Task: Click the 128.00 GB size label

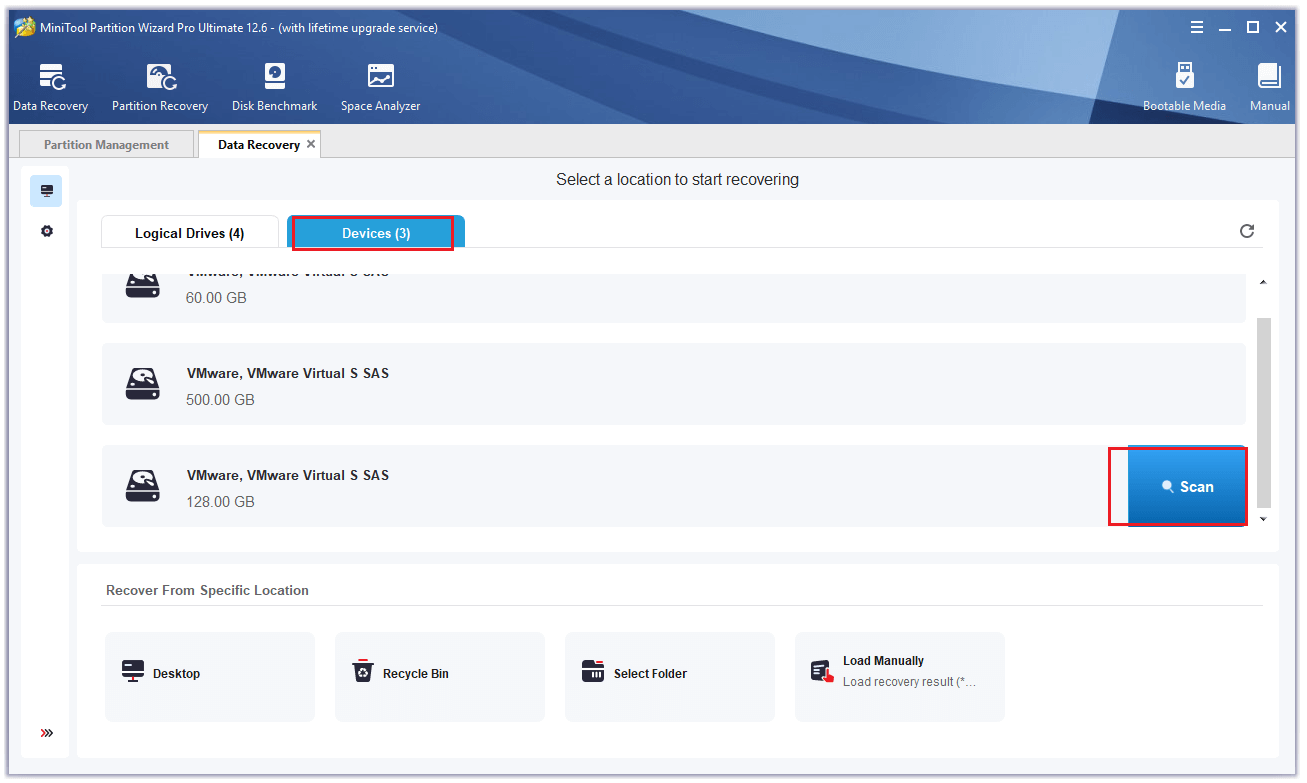Action: [x=220, y=502]
